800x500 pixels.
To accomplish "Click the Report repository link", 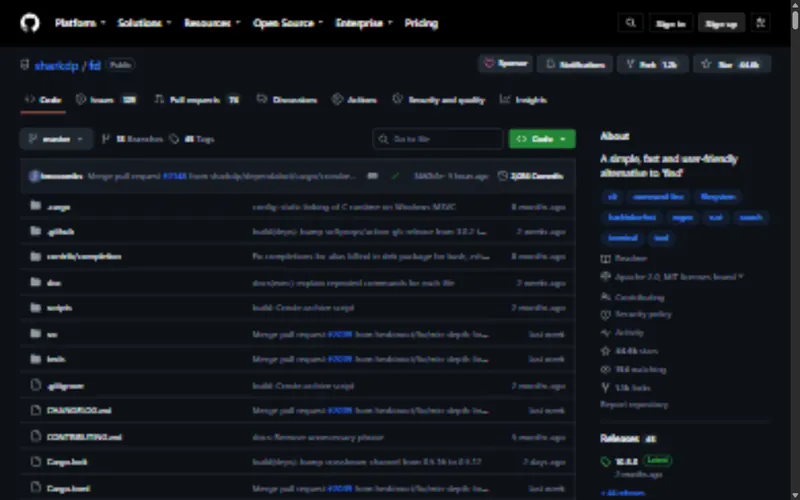I will click(x=634, y=405).
